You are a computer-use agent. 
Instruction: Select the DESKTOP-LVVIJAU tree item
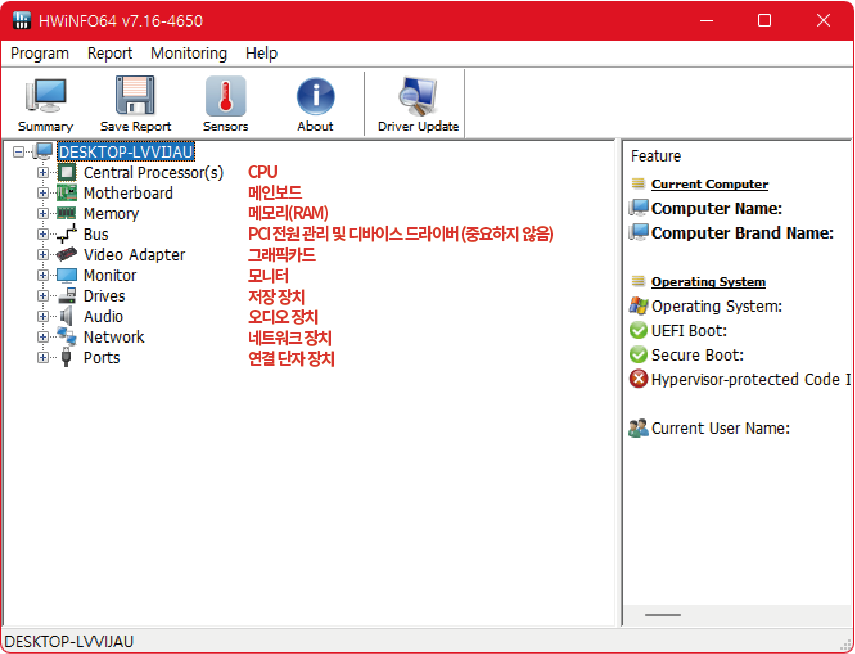click(x=126, y=152)
